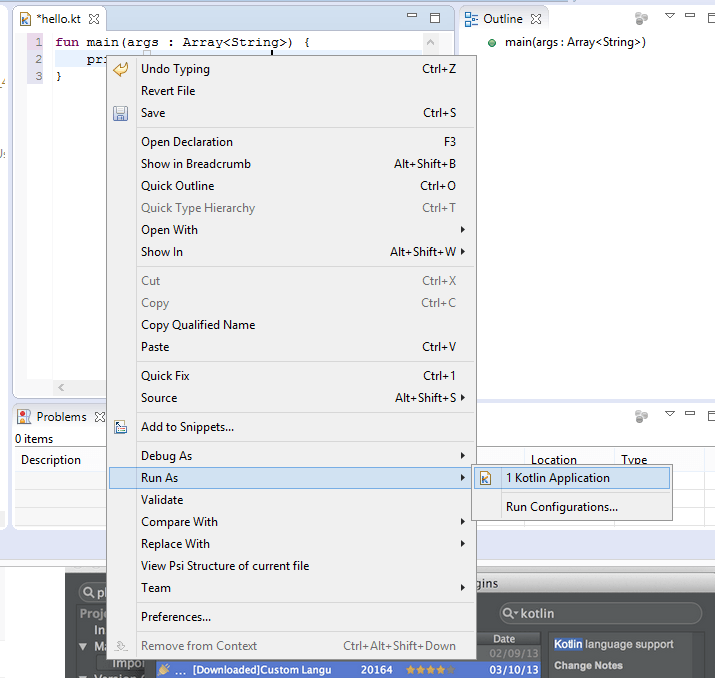Click the Add to Snippets icon
The width and height of the screenshot is (715, 678).
[x=121, y=427]
